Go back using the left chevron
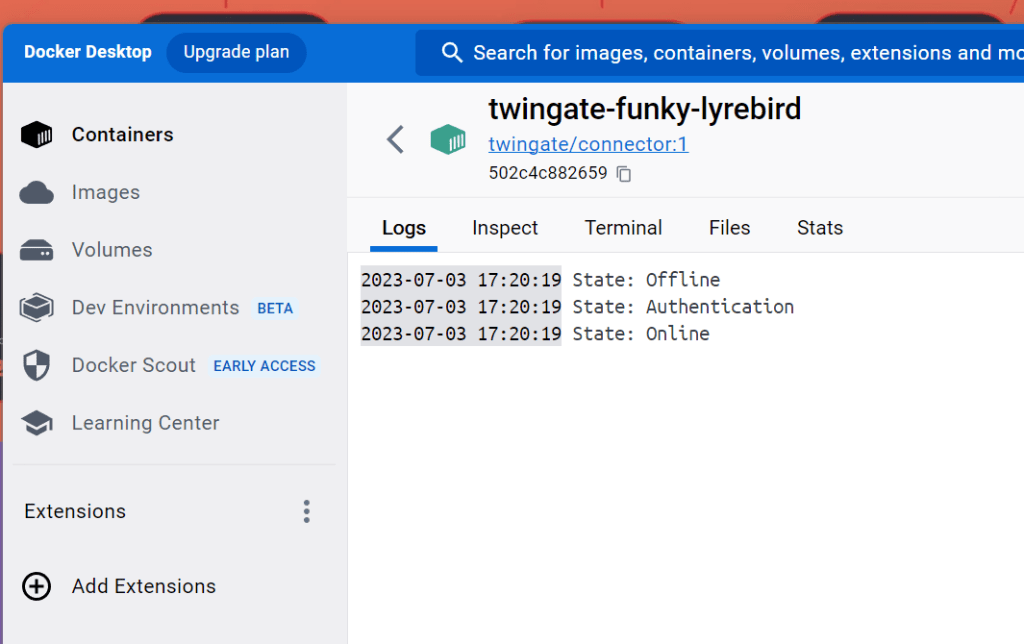Image resolution: width=1024 pixels, height=644 pixels. [x=396, y=139]
